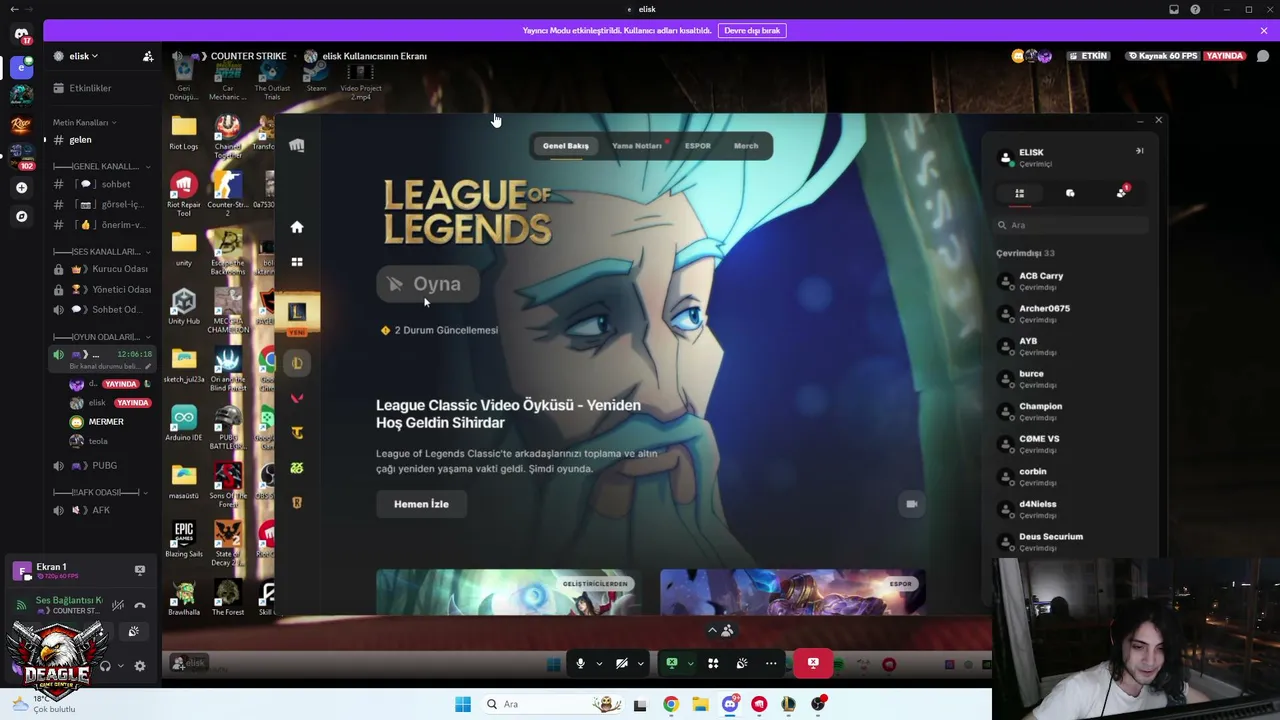Screen dimensions: 1280x720
Task: Open the Riot Client grid library icon
Action: coord(297,262)
